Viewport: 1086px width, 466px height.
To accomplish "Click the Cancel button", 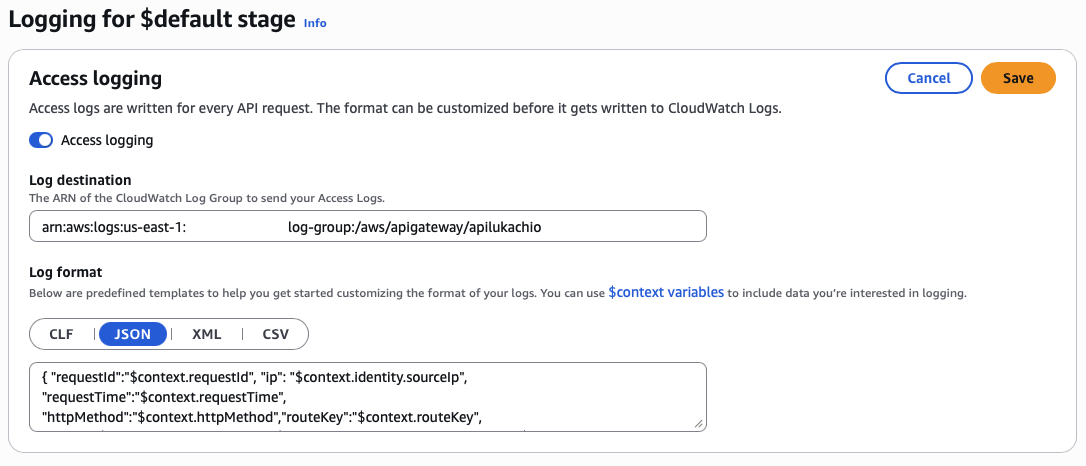I will point(928,78).
